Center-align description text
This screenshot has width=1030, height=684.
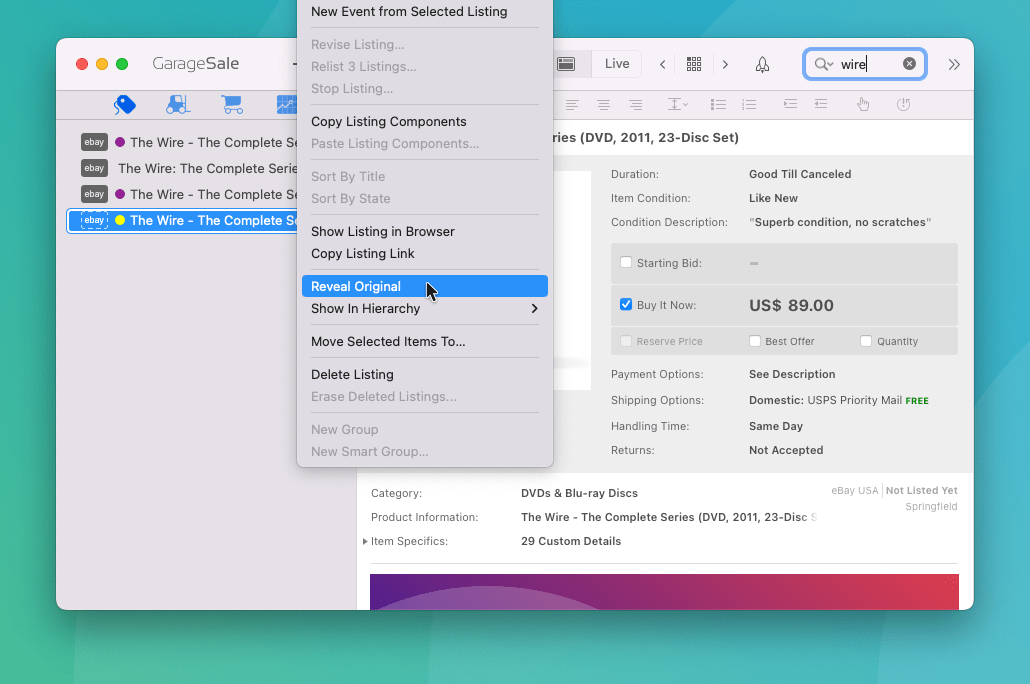click(604, 104)
